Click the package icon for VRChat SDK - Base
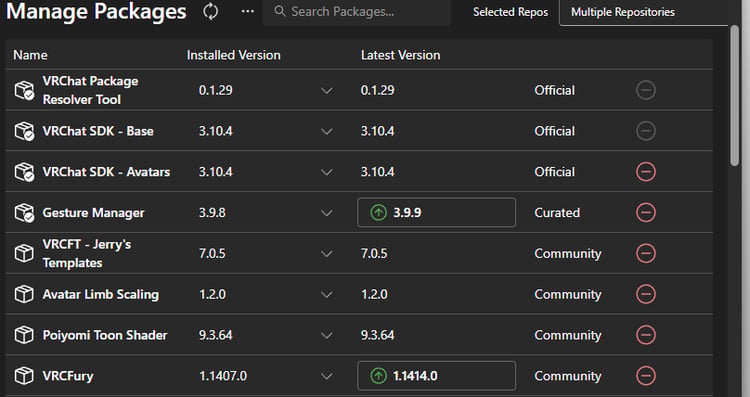Viewport: 750px width, 397px height. point(24,131)
